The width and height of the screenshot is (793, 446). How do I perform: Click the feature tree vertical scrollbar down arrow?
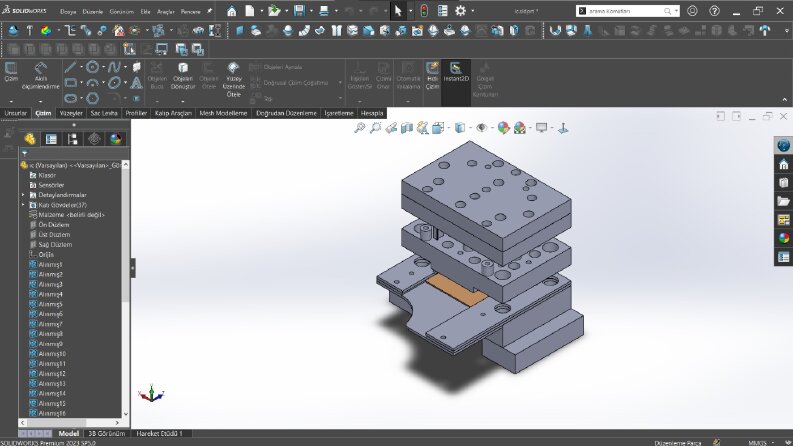pyautogui.click(x=125, y=414)
